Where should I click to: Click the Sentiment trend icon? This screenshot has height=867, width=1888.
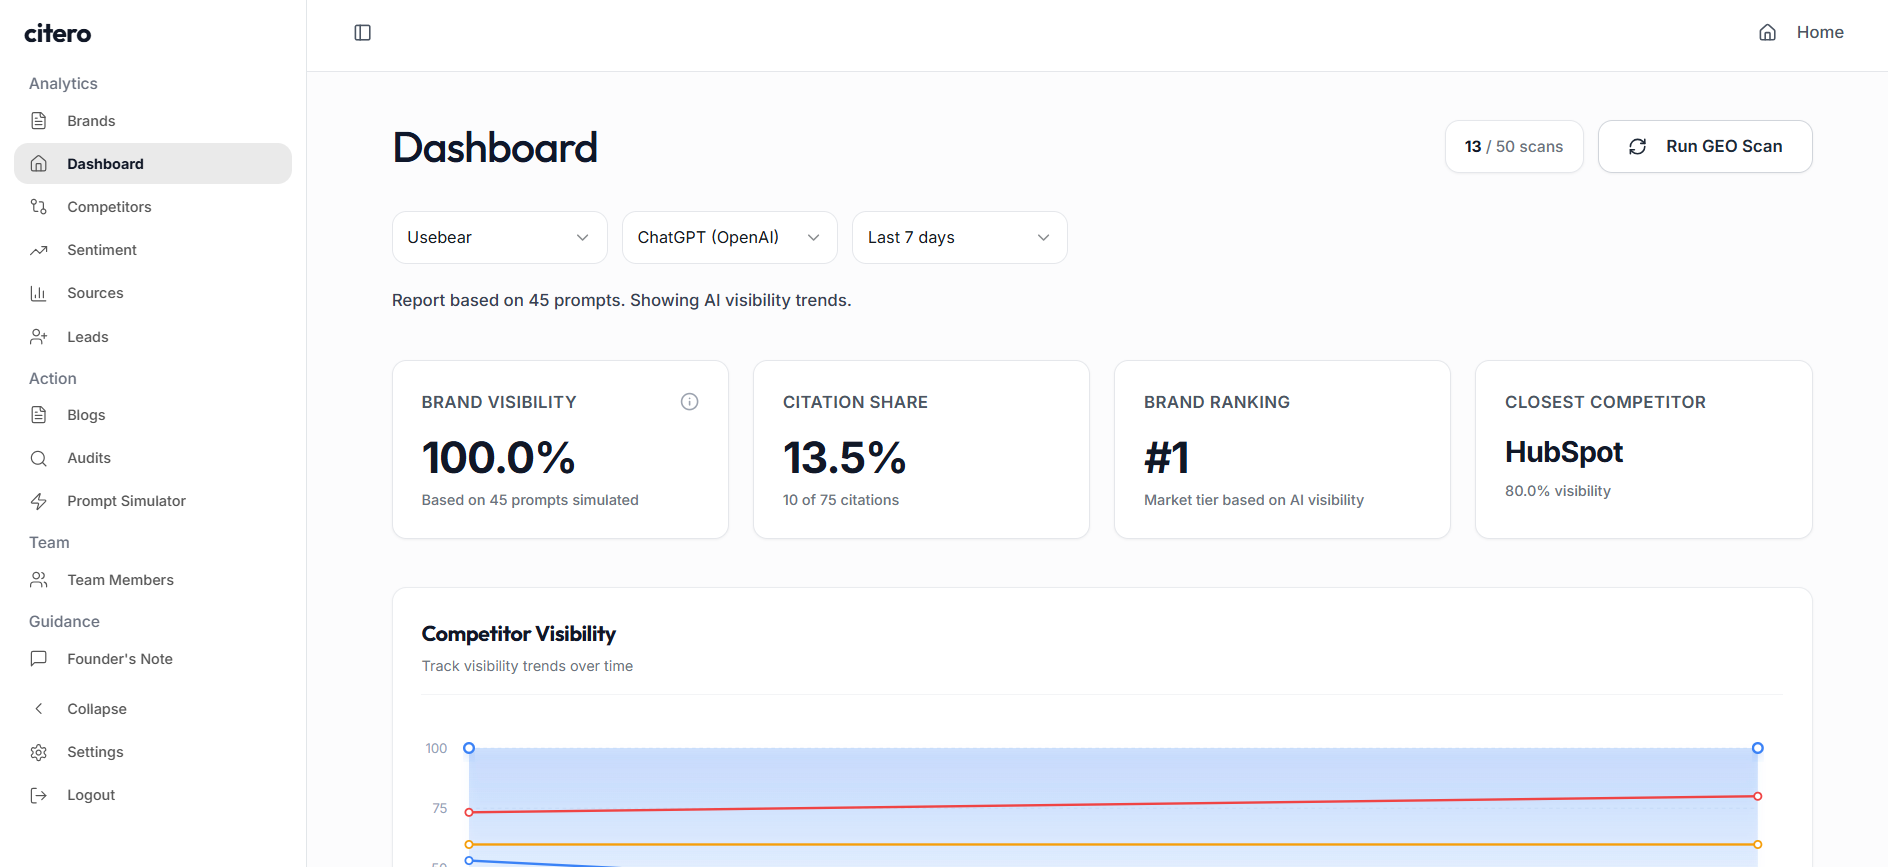point(39,250)
